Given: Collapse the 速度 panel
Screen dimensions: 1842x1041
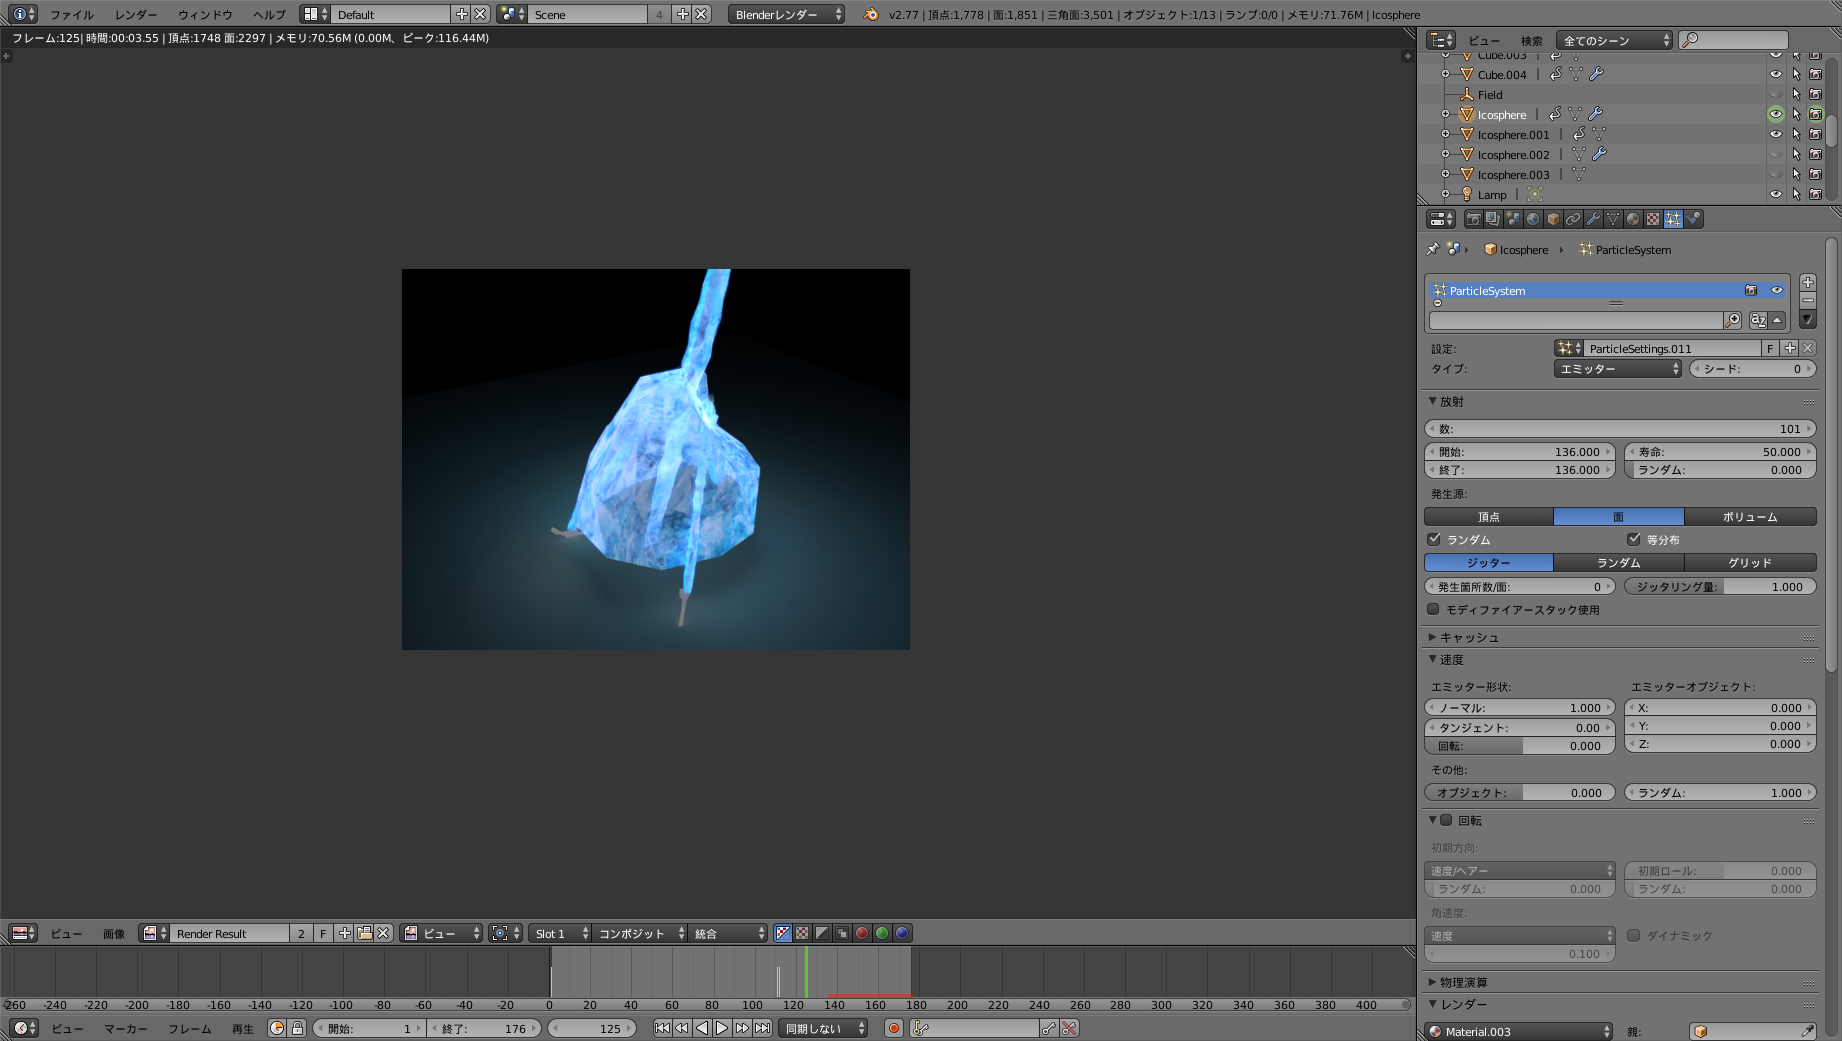Looking at the screenshot, I should [x=1432, y=659].
